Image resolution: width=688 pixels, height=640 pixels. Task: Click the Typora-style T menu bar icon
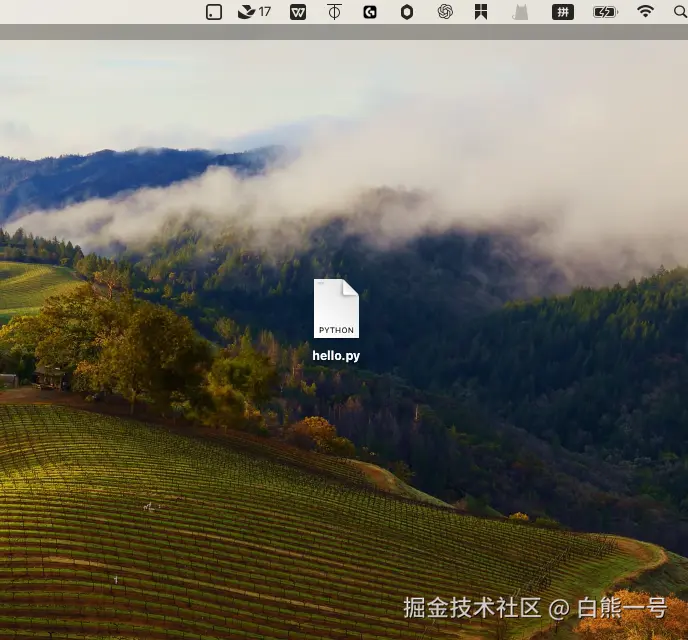[334, 12]
